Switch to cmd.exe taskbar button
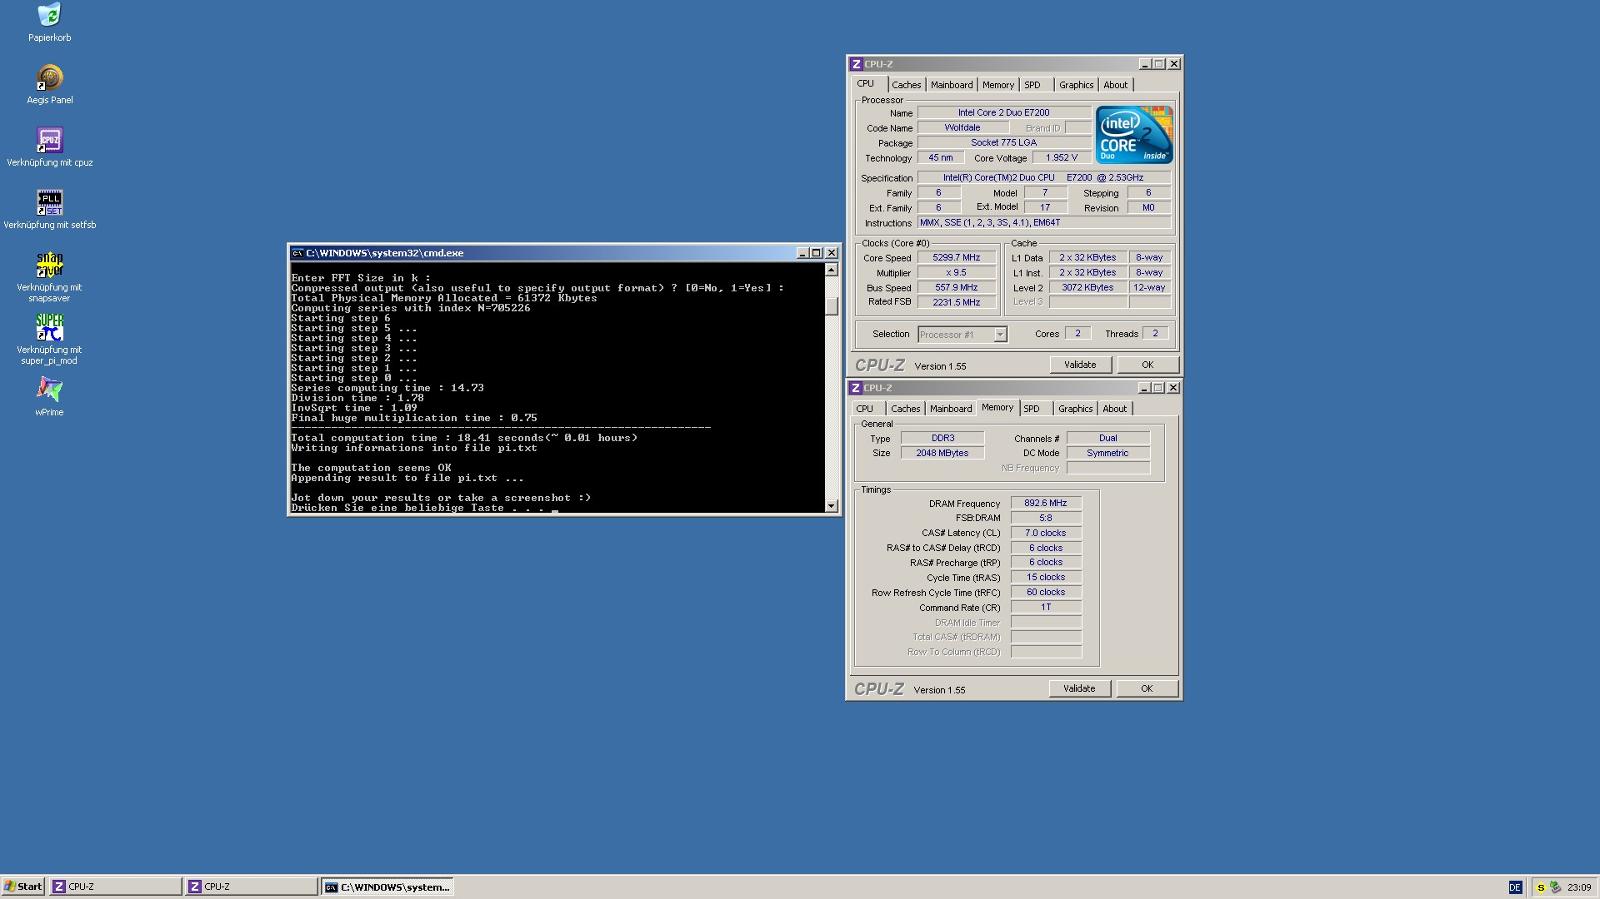The width and height of the screenshot is (1600, 899). (x=388, y=887)
